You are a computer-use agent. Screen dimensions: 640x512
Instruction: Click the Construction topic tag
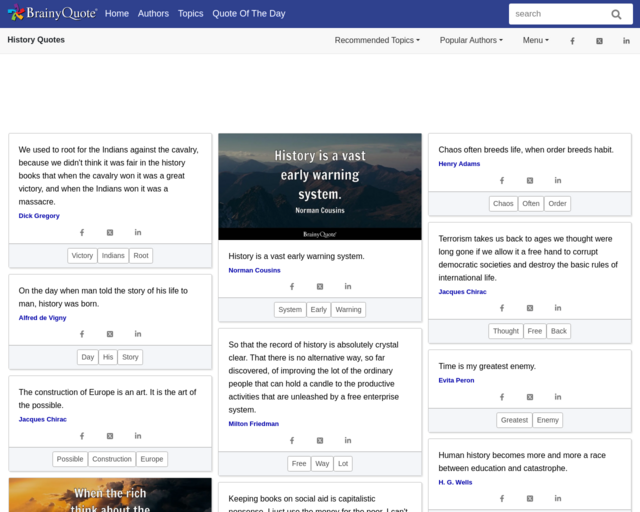pos(112,459)
